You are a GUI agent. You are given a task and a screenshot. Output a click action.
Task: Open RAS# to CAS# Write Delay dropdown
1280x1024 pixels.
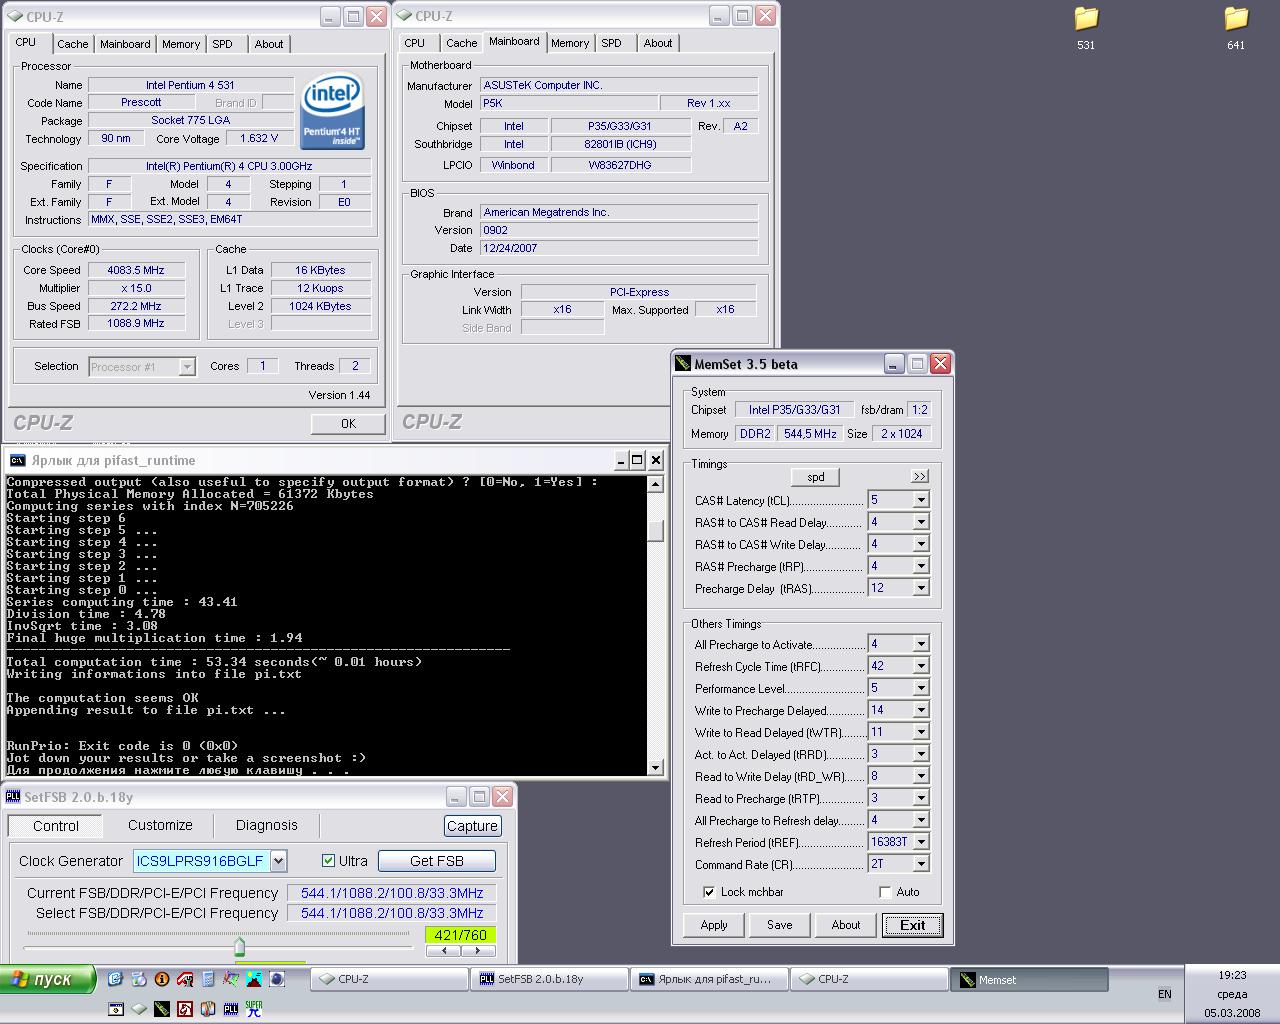coord(921,544)
